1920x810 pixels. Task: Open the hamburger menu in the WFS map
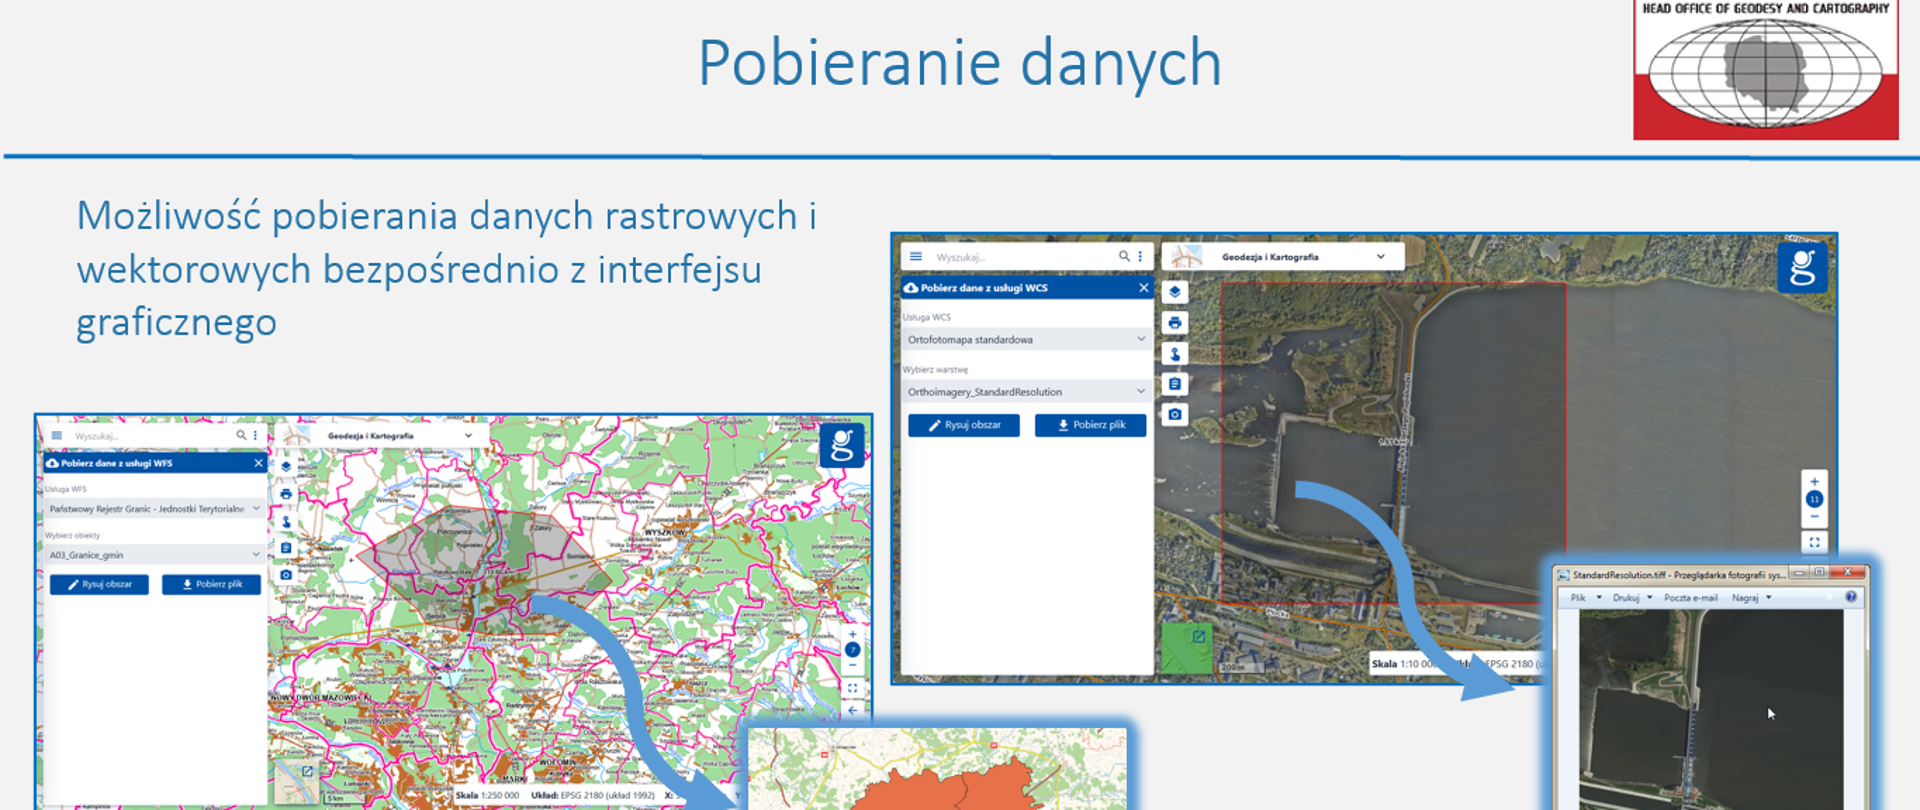click(57, 436)
